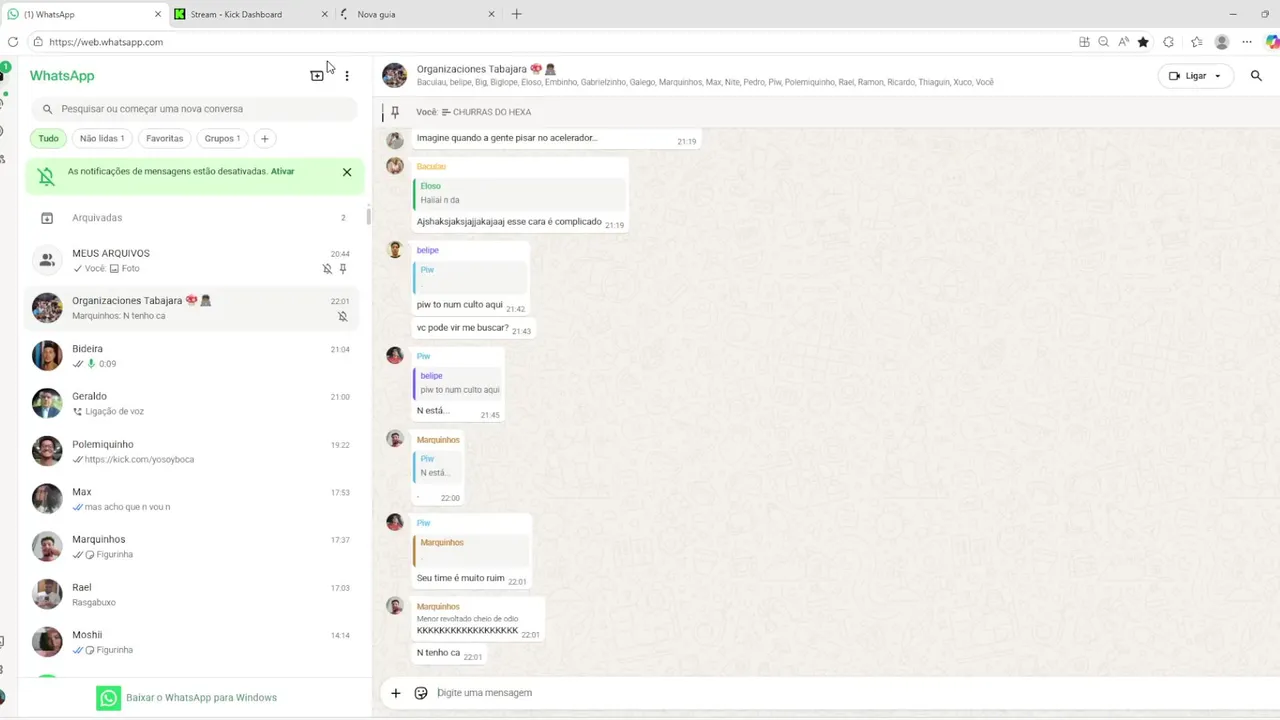Viewport: 1280px width, 720px height.
Task: Open the MEUS ARQUIVOS chat
Action: click(194, 261)
